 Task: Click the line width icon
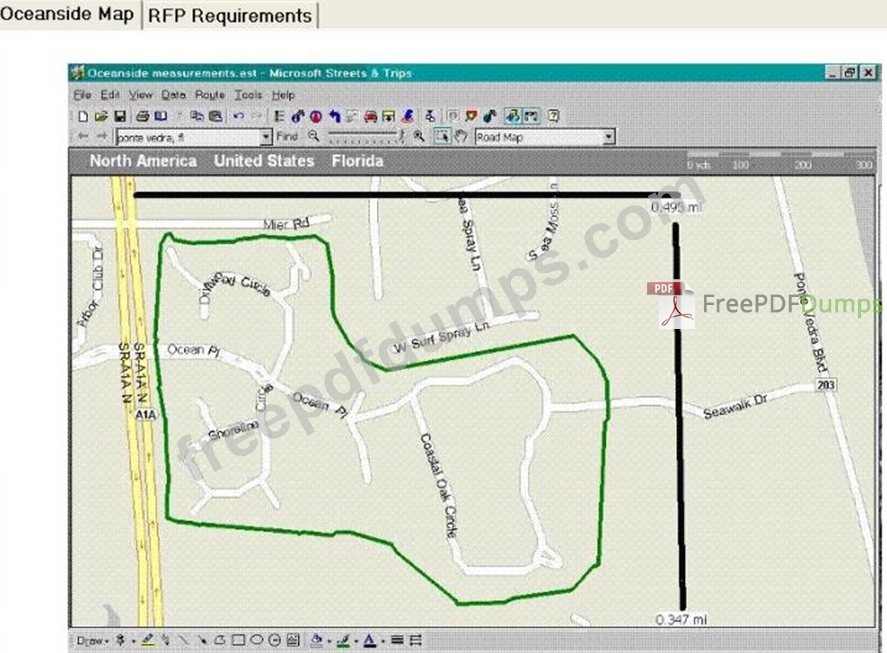[x=397, y=640]
